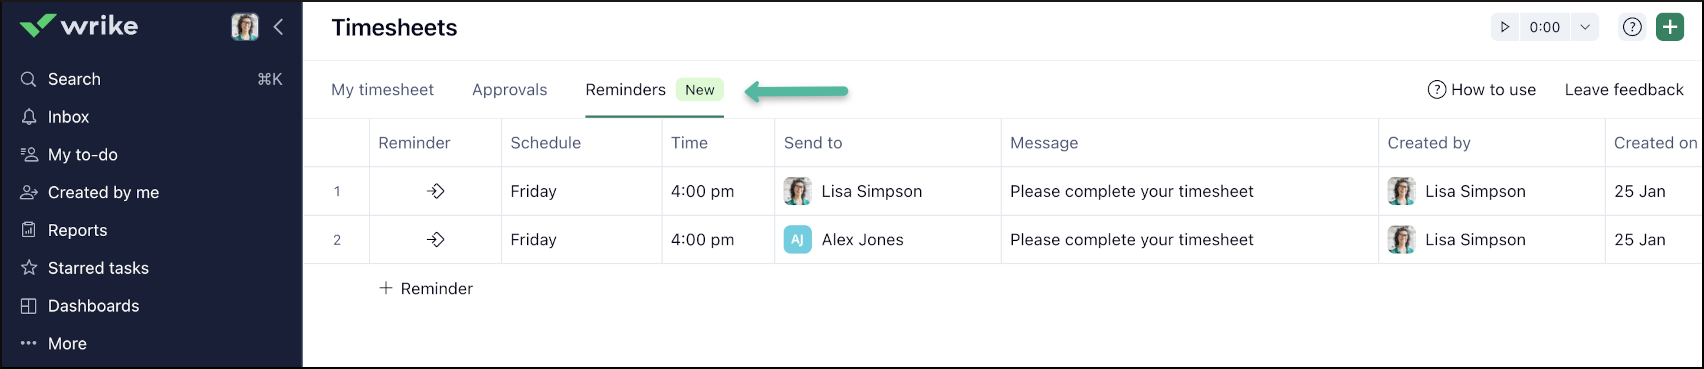Collapse the sidebar with the left chevron
Viewport: 1704px width, 369px height.
tap(279, 27)
